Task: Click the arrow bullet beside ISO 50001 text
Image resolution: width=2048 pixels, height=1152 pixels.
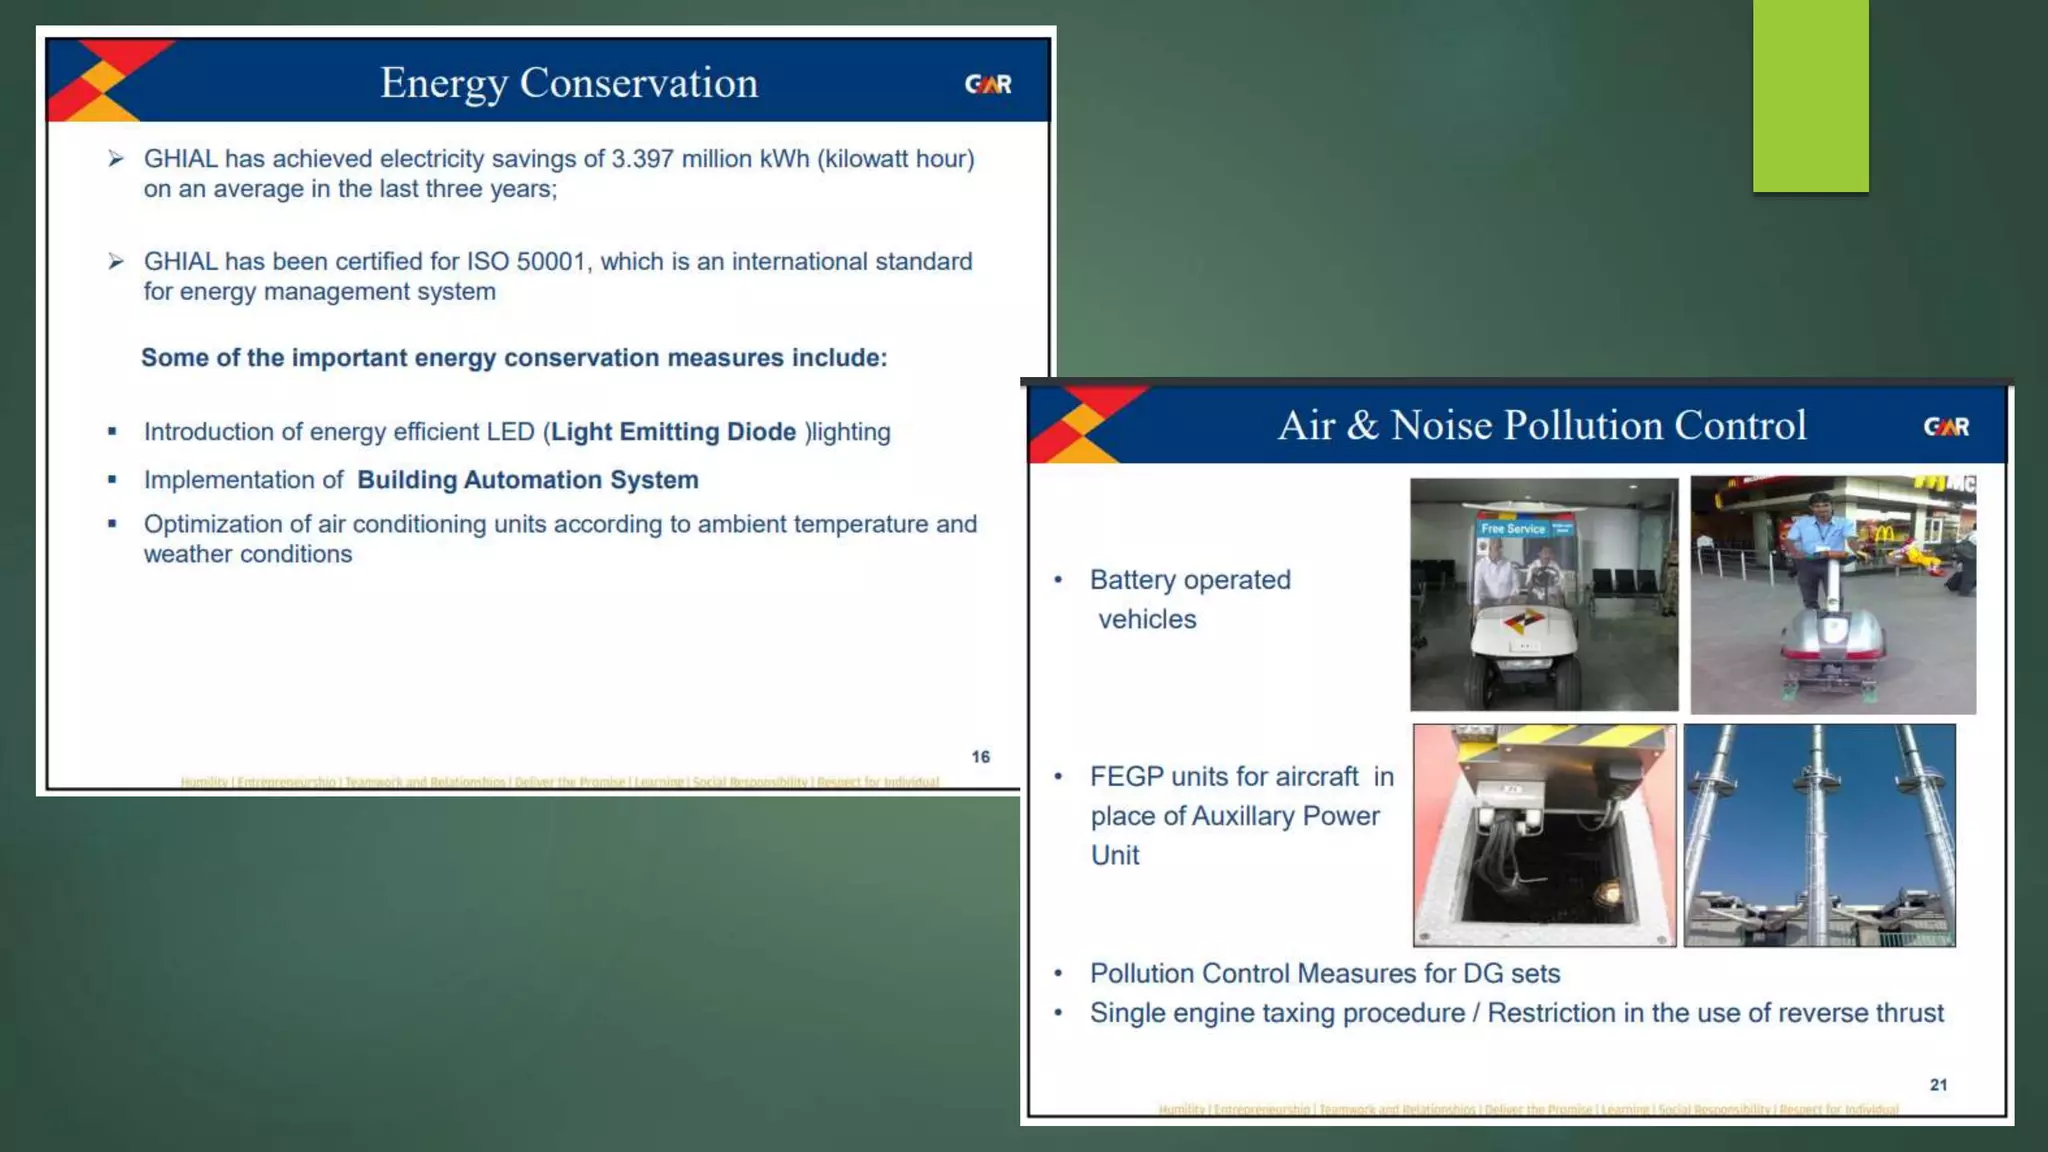Action: 116,262
